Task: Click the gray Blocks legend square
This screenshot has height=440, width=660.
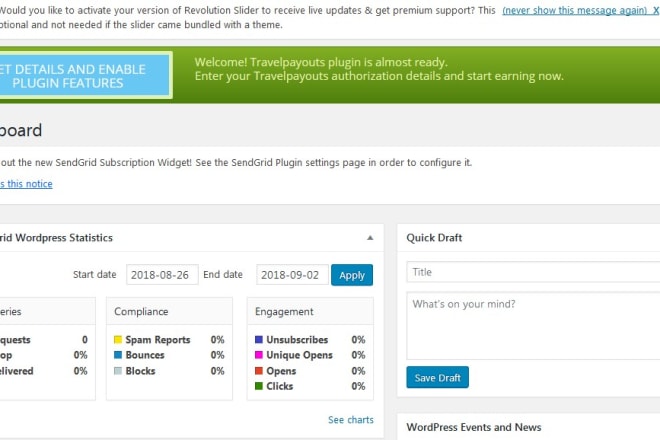Action: point(118,371)
